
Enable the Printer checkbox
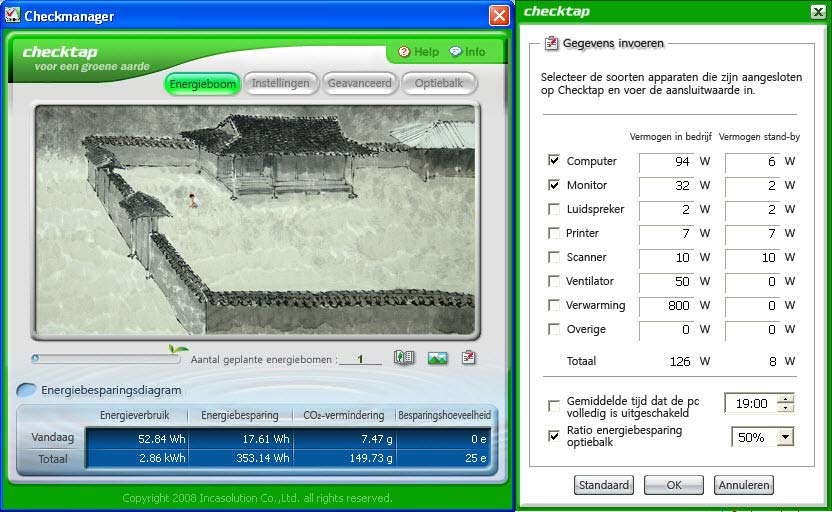[x=553, y=233]
